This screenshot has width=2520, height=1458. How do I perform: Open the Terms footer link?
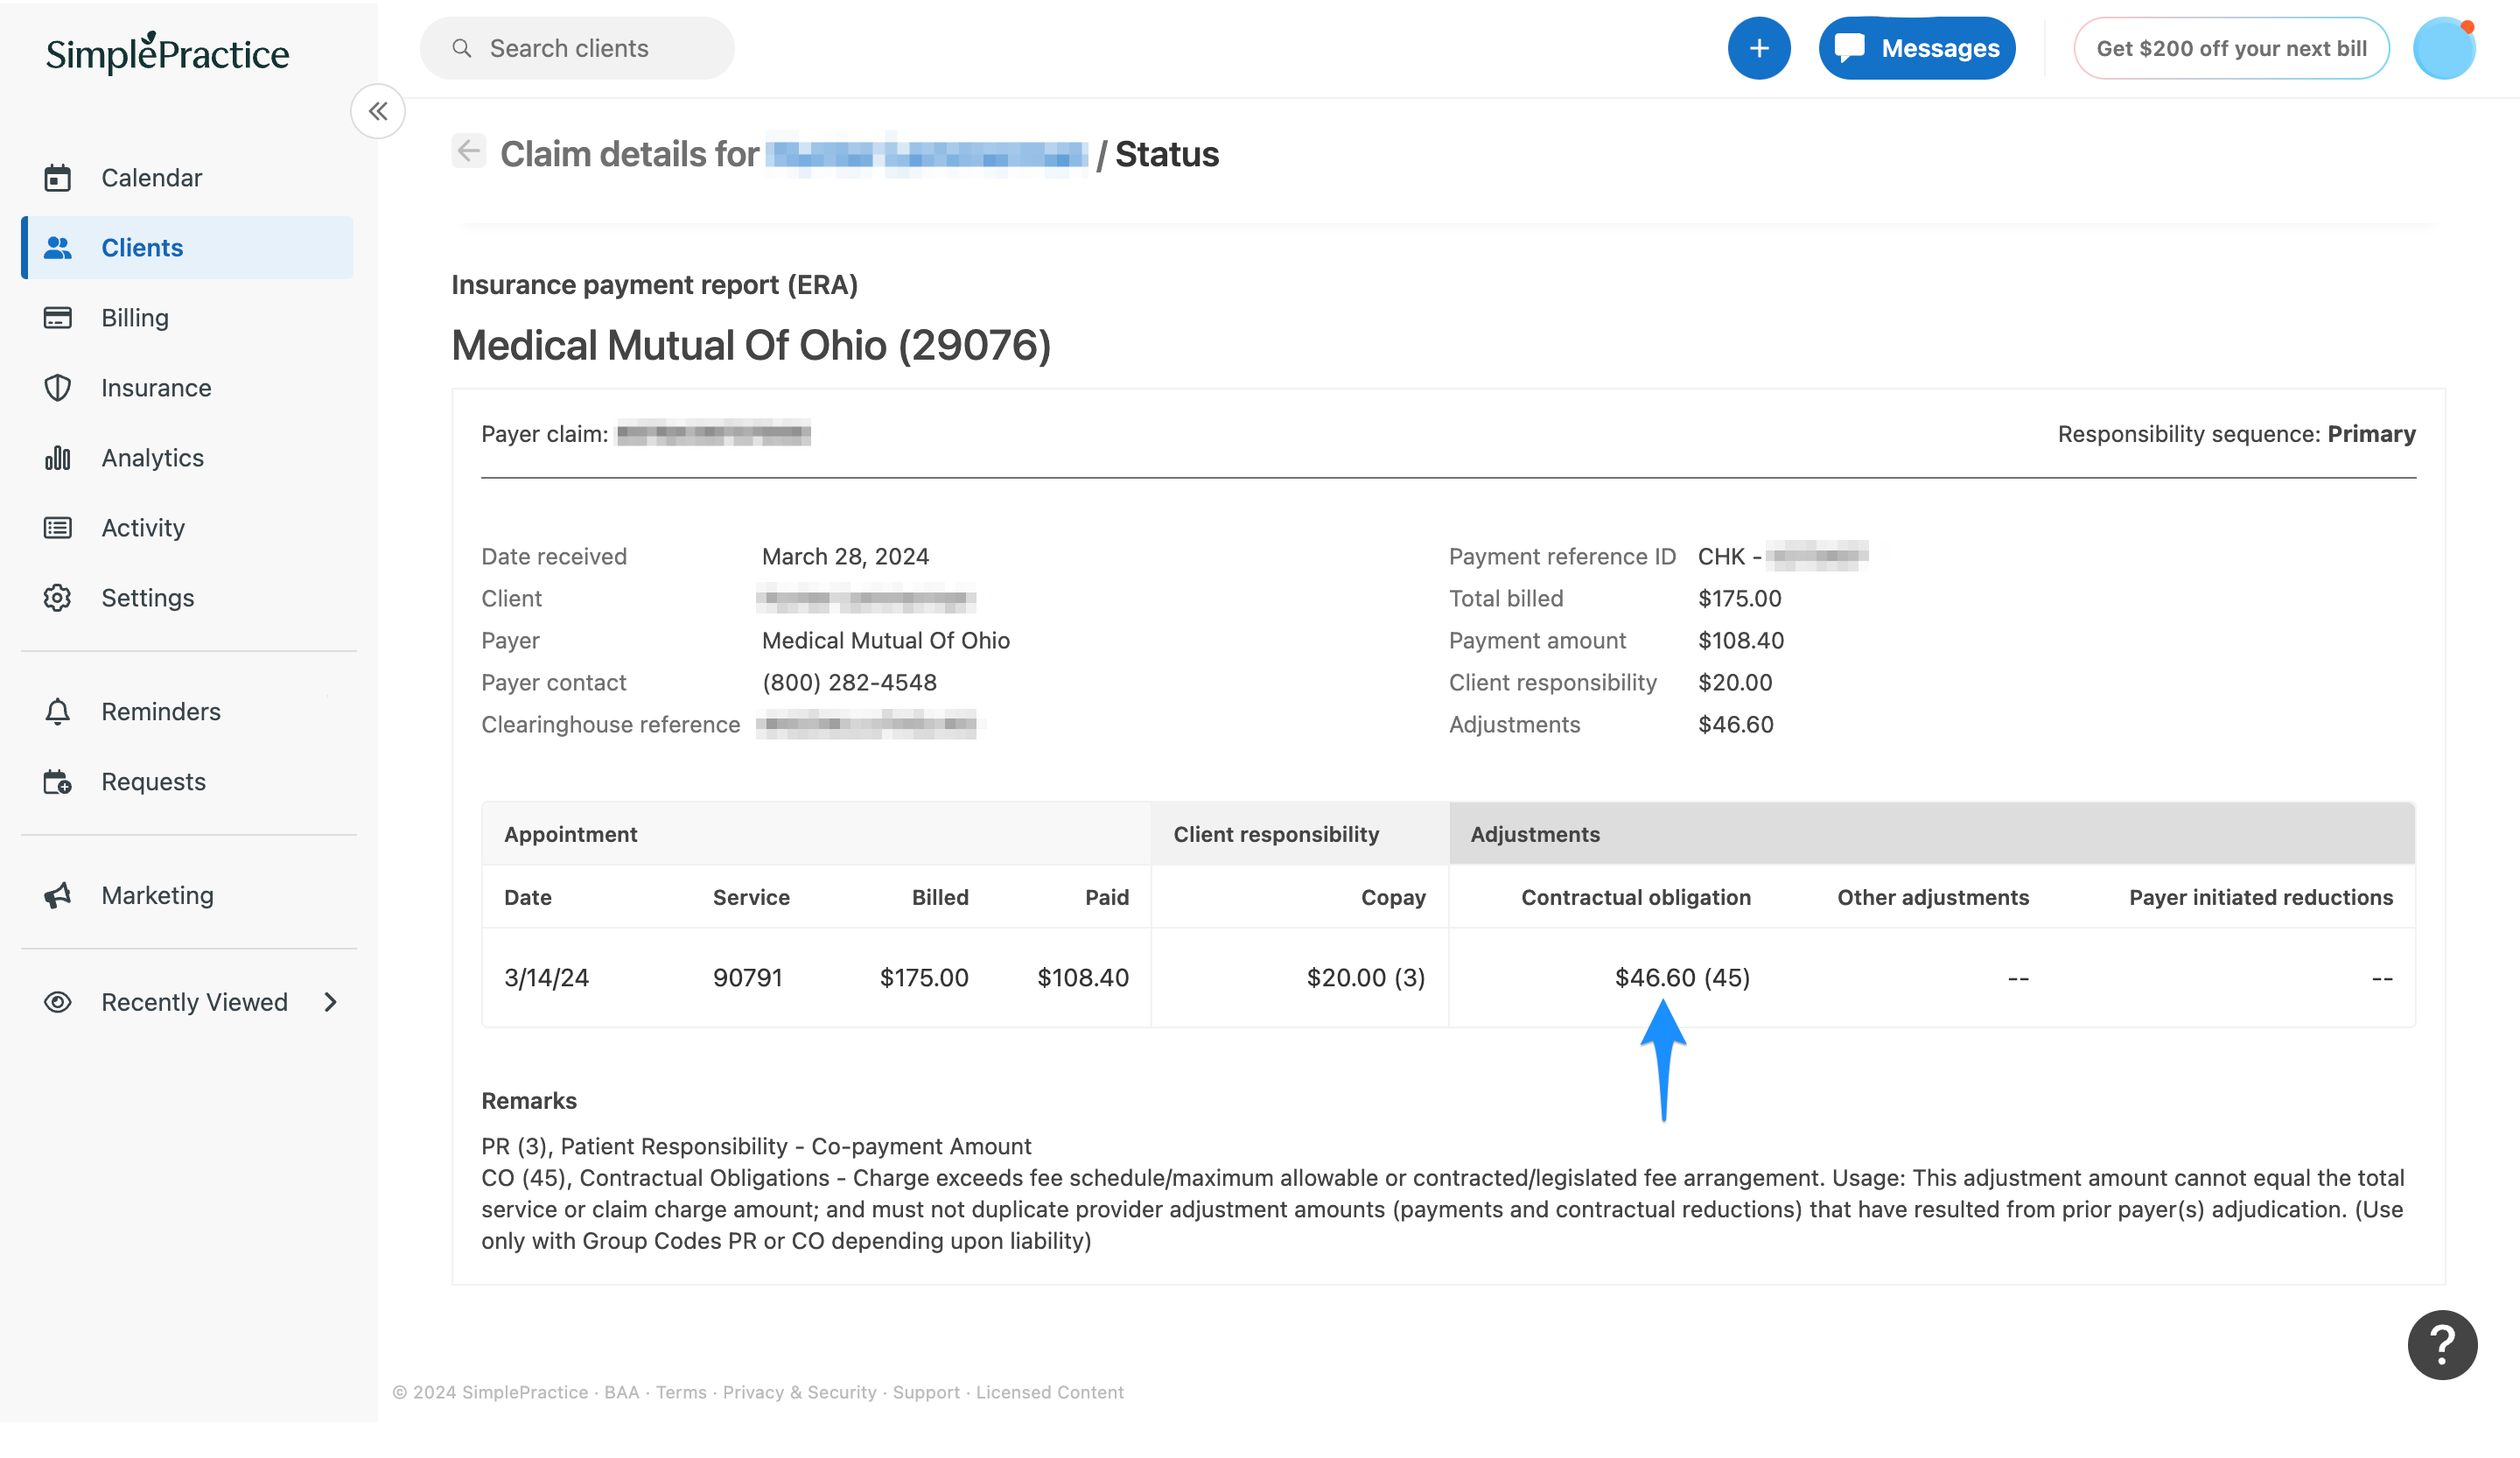[681, 1393]
